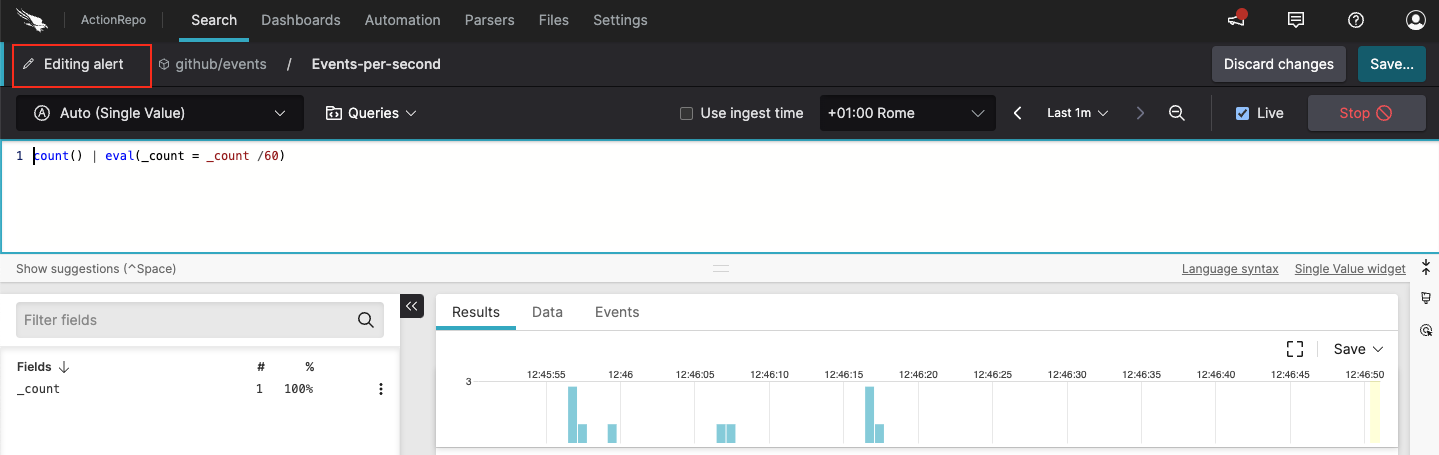Open the Auto (Single Value) widget dropdown
The height and width of the screenshot is (455, 1439).
point(160,113)
